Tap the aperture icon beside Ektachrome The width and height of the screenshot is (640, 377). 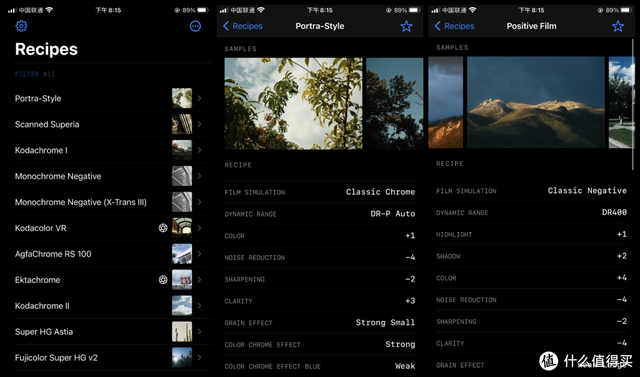click(163, 280)
